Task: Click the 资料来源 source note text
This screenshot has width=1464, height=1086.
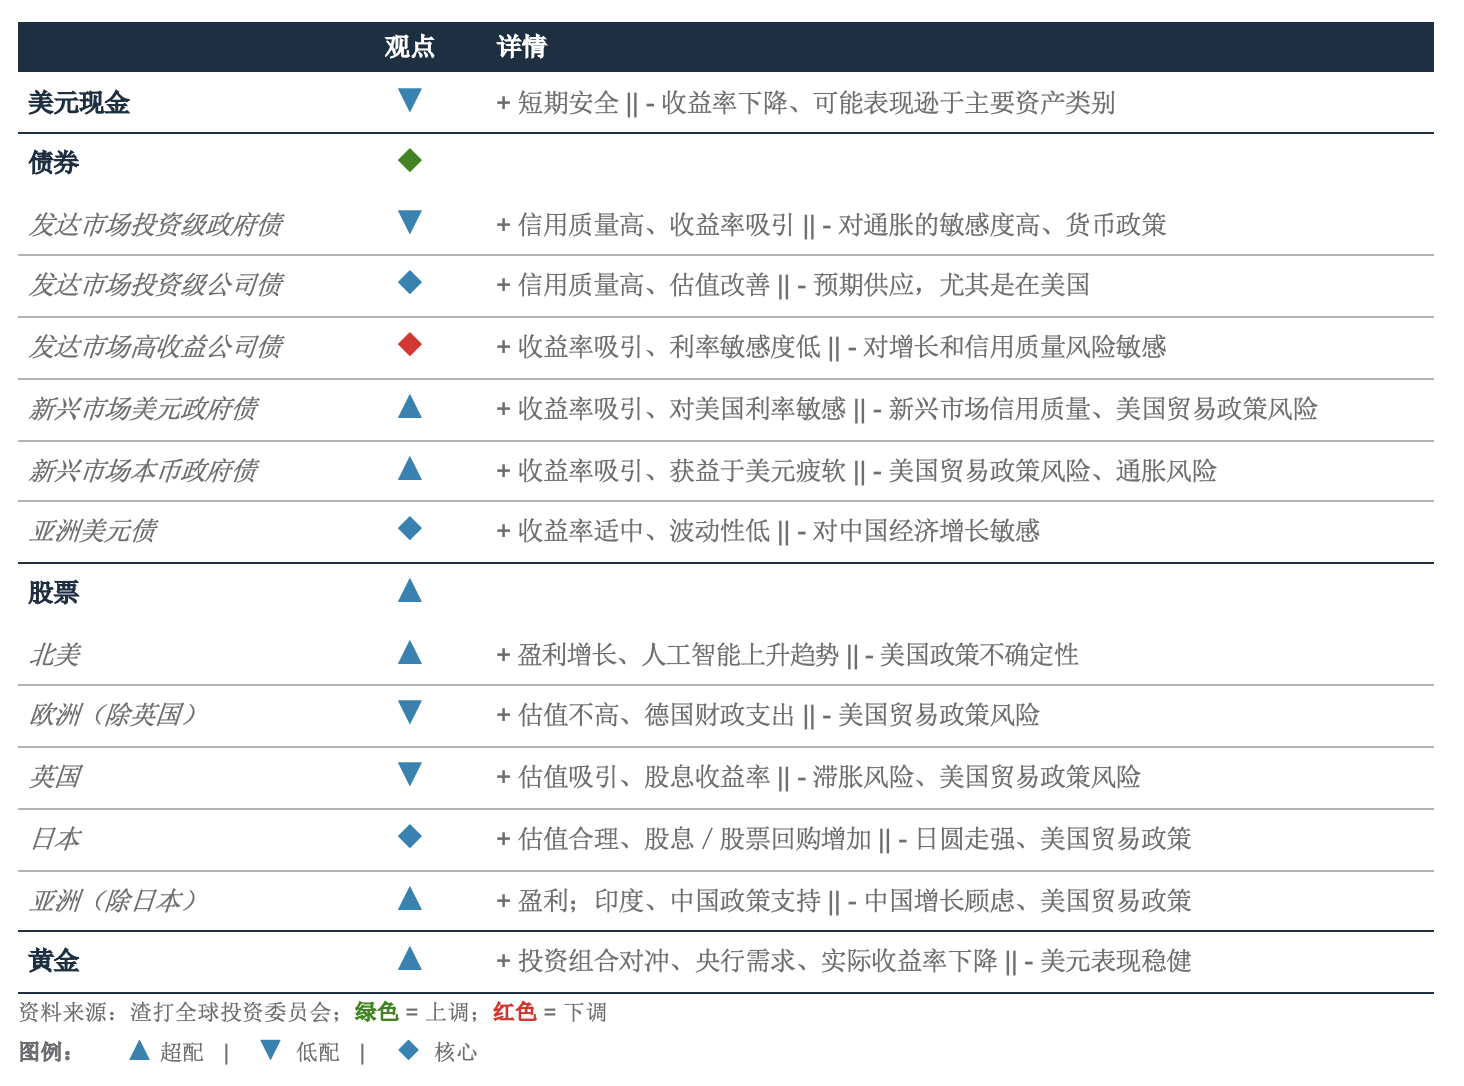Action: click(182, 1012)
